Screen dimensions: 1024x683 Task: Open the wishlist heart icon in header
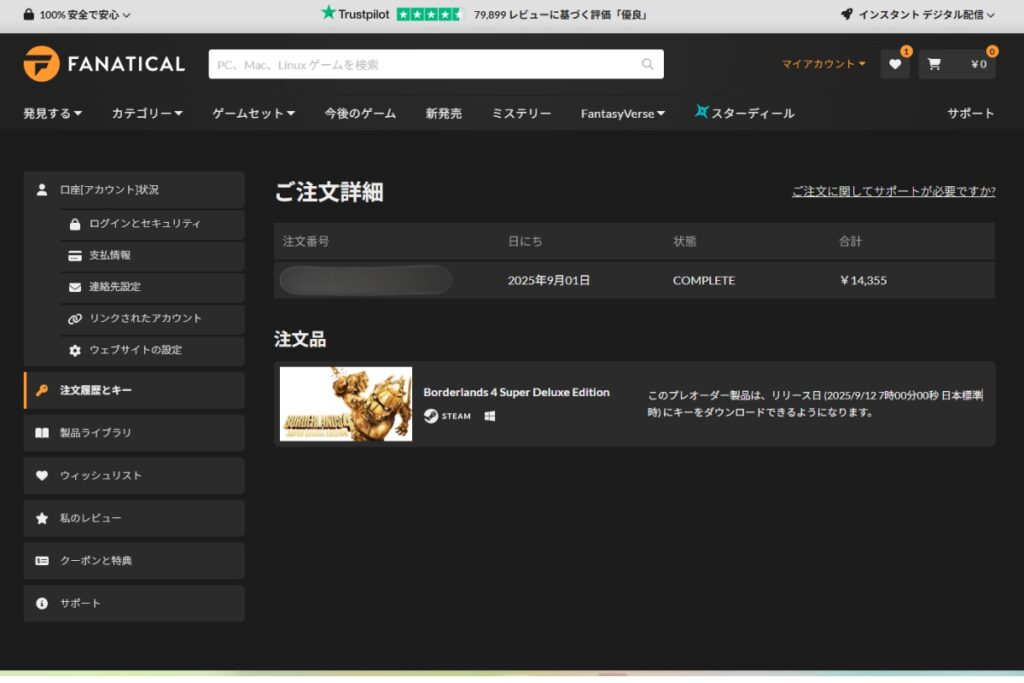[x=895, y=64]
